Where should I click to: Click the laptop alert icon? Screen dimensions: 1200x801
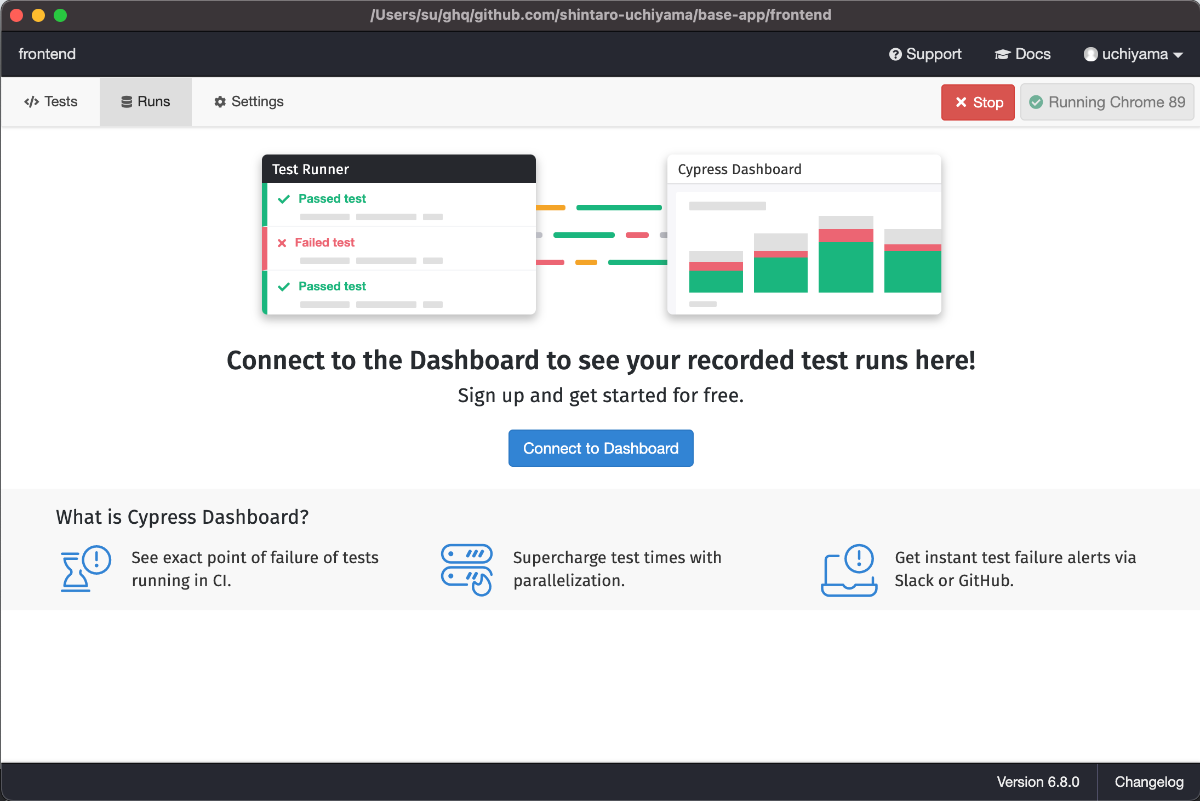pyautogui.click(x=849, y=570)
